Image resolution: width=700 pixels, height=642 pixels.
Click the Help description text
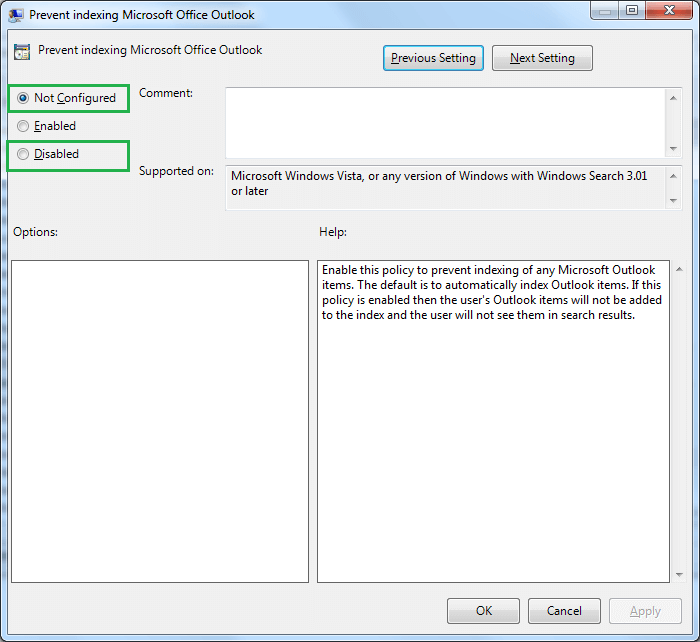tap(492, 292)
